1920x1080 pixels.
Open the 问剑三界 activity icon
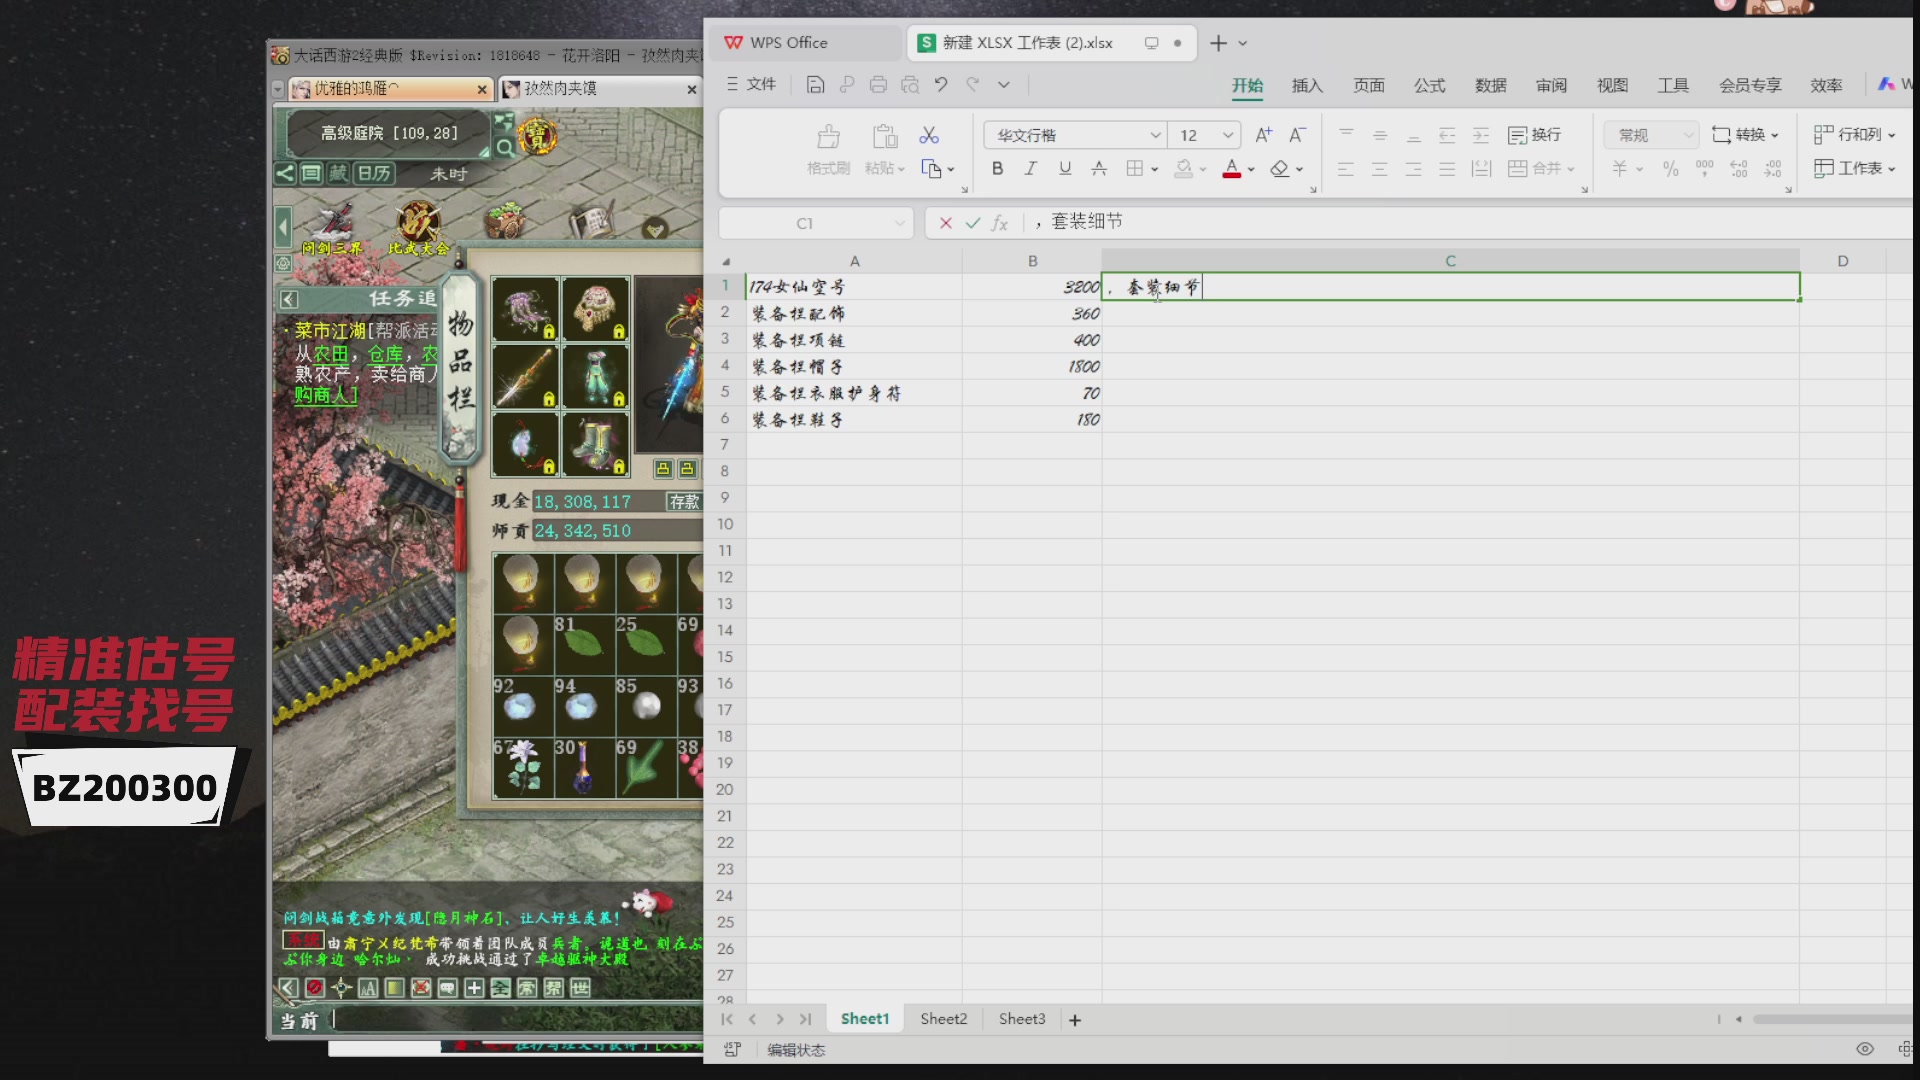point(334,228)
